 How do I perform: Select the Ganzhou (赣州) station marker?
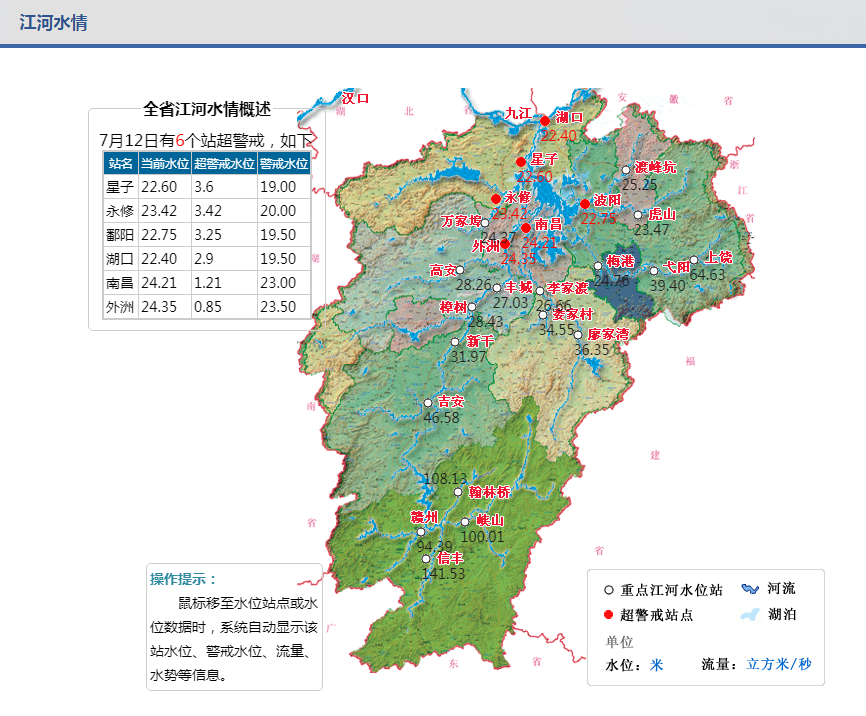click(x=421, y=532)
